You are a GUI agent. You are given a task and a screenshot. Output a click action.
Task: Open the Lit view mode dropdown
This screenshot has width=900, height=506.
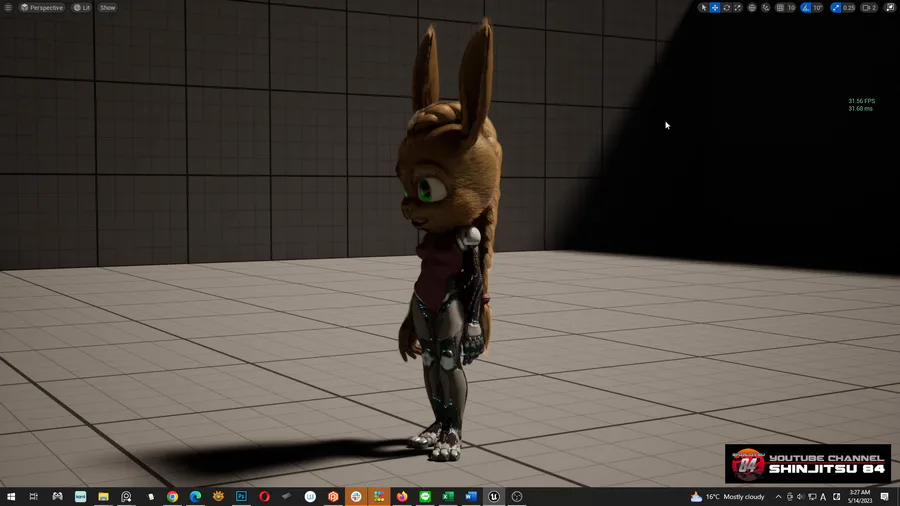pyautogui.click(x=82, y=7)
